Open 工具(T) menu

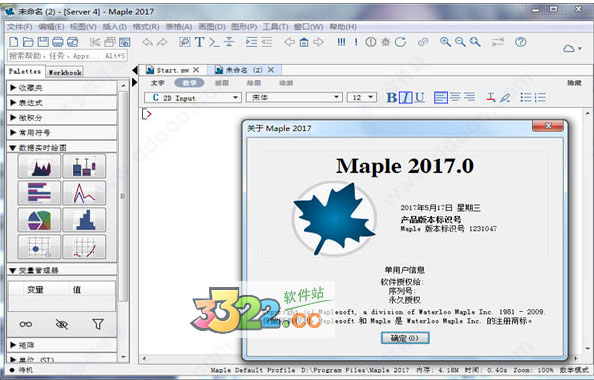coord(275,27)
